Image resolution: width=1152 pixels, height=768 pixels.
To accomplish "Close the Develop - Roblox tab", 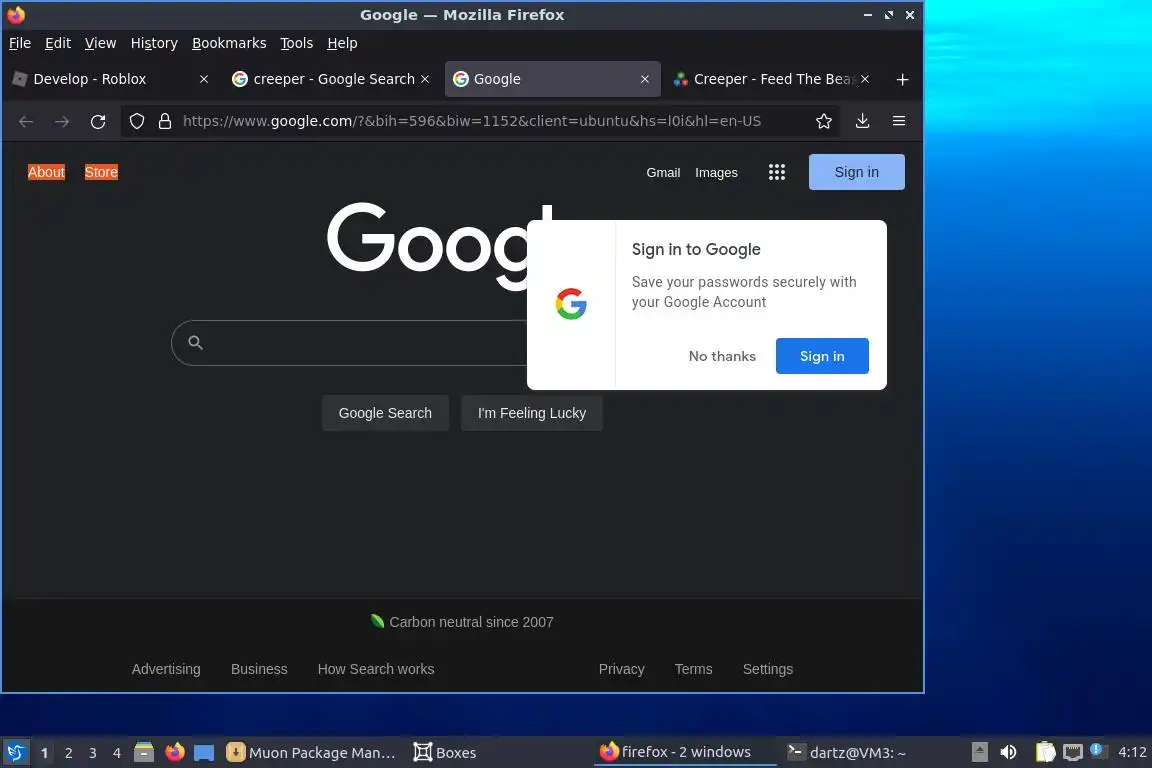I will 204,79.
